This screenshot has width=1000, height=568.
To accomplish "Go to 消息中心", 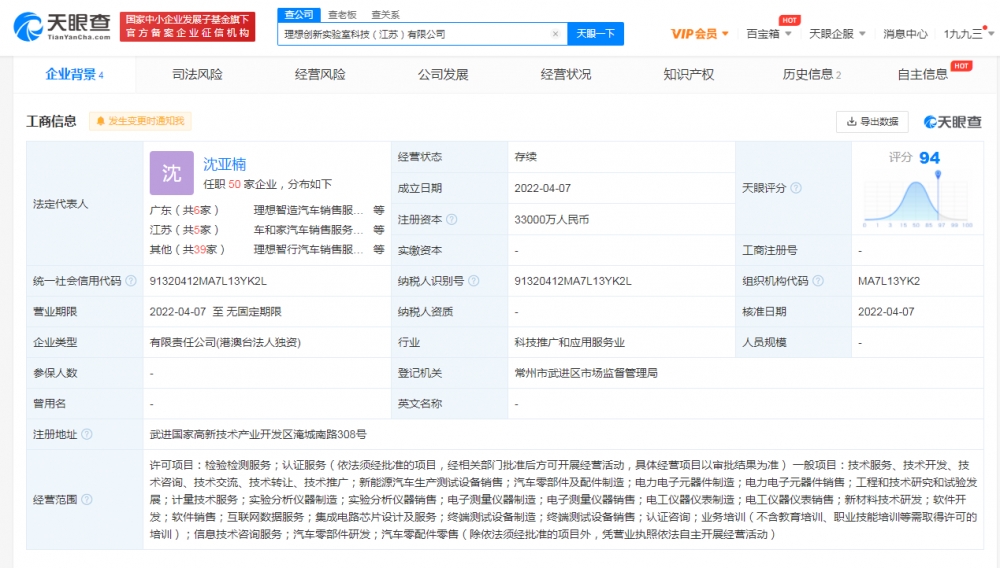I will [905, 34].
